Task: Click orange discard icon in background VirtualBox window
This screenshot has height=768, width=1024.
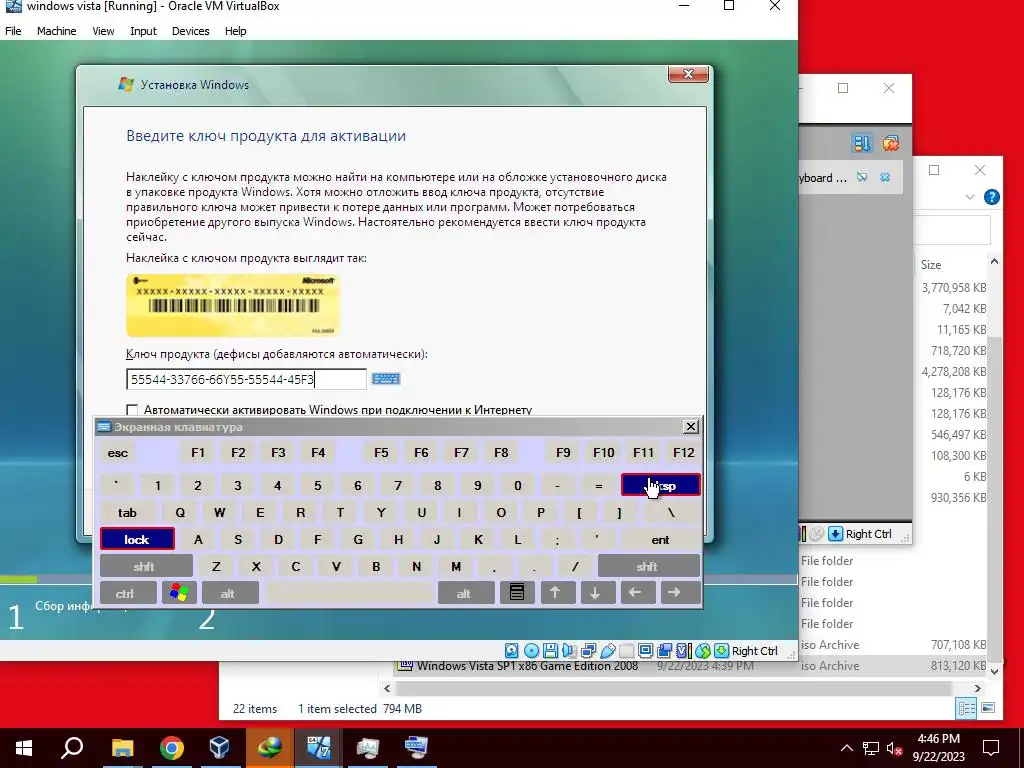Action: point(890,143)
